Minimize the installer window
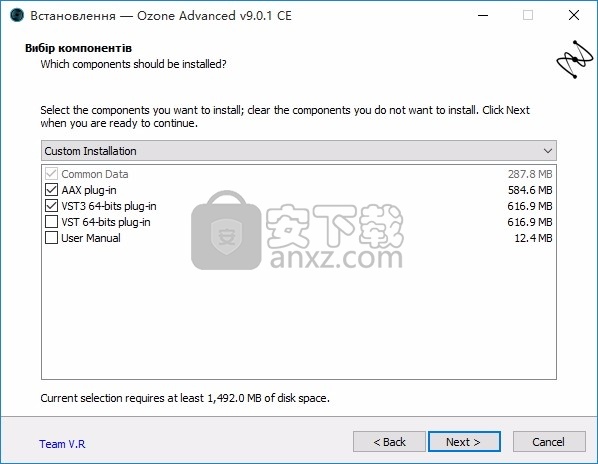 (x=483, y=16)
